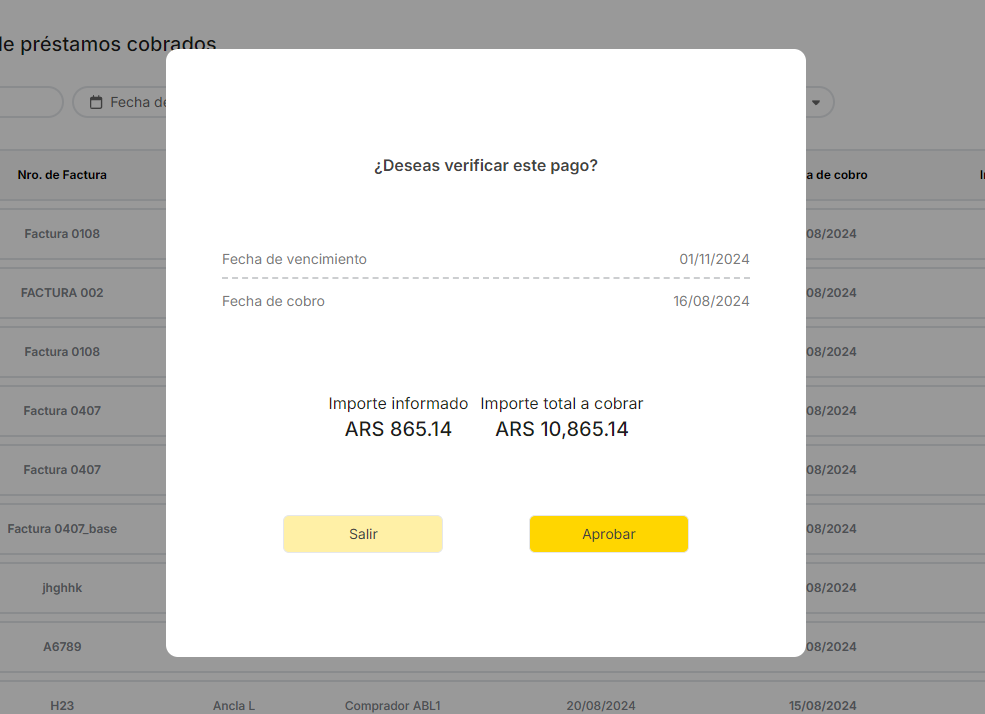The width and height of the screenshot is (985, 714).
Task: Click the 16/08/2024 collection date value
Action: pyautogui.click(x=711, y=301)
